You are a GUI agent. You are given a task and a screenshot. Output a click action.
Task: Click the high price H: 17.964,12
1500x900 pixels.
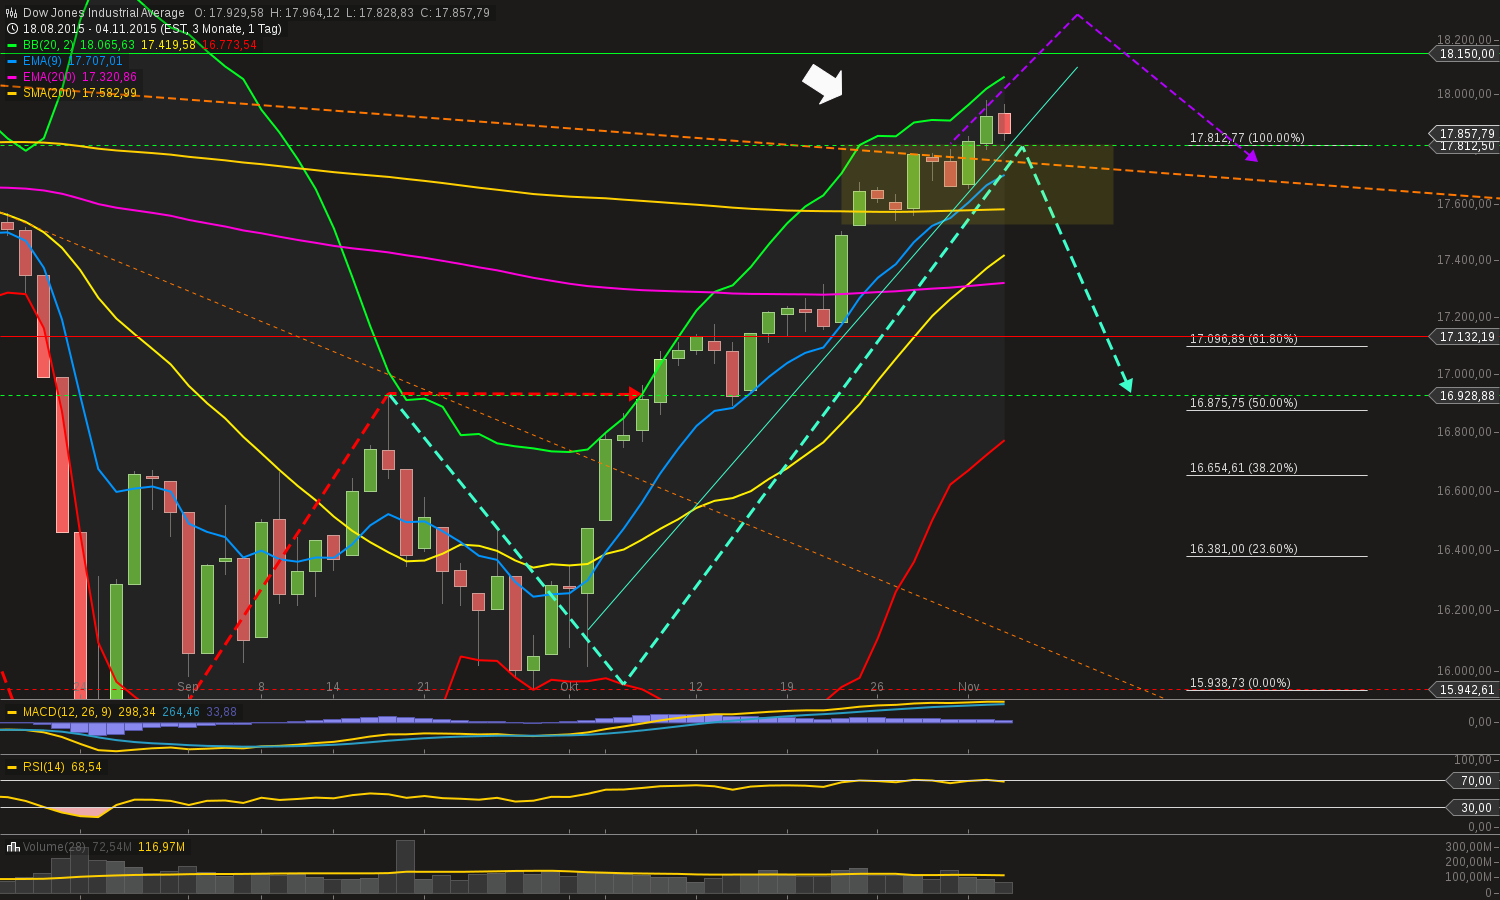click(x=305, y=13)
